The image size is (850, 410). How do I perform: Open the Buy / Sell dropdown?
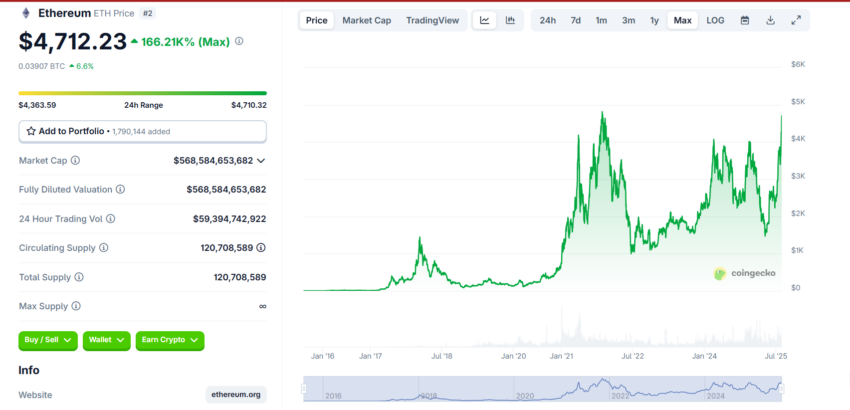pyautogui.click(x=48, y=341)
